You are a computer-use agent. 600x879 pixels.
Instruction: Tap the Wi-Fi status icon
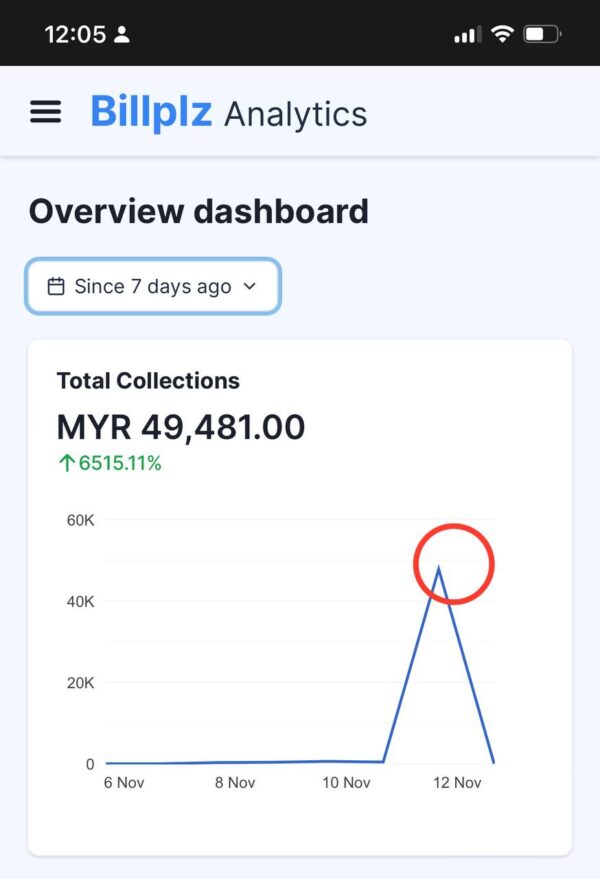coord(502,34)
